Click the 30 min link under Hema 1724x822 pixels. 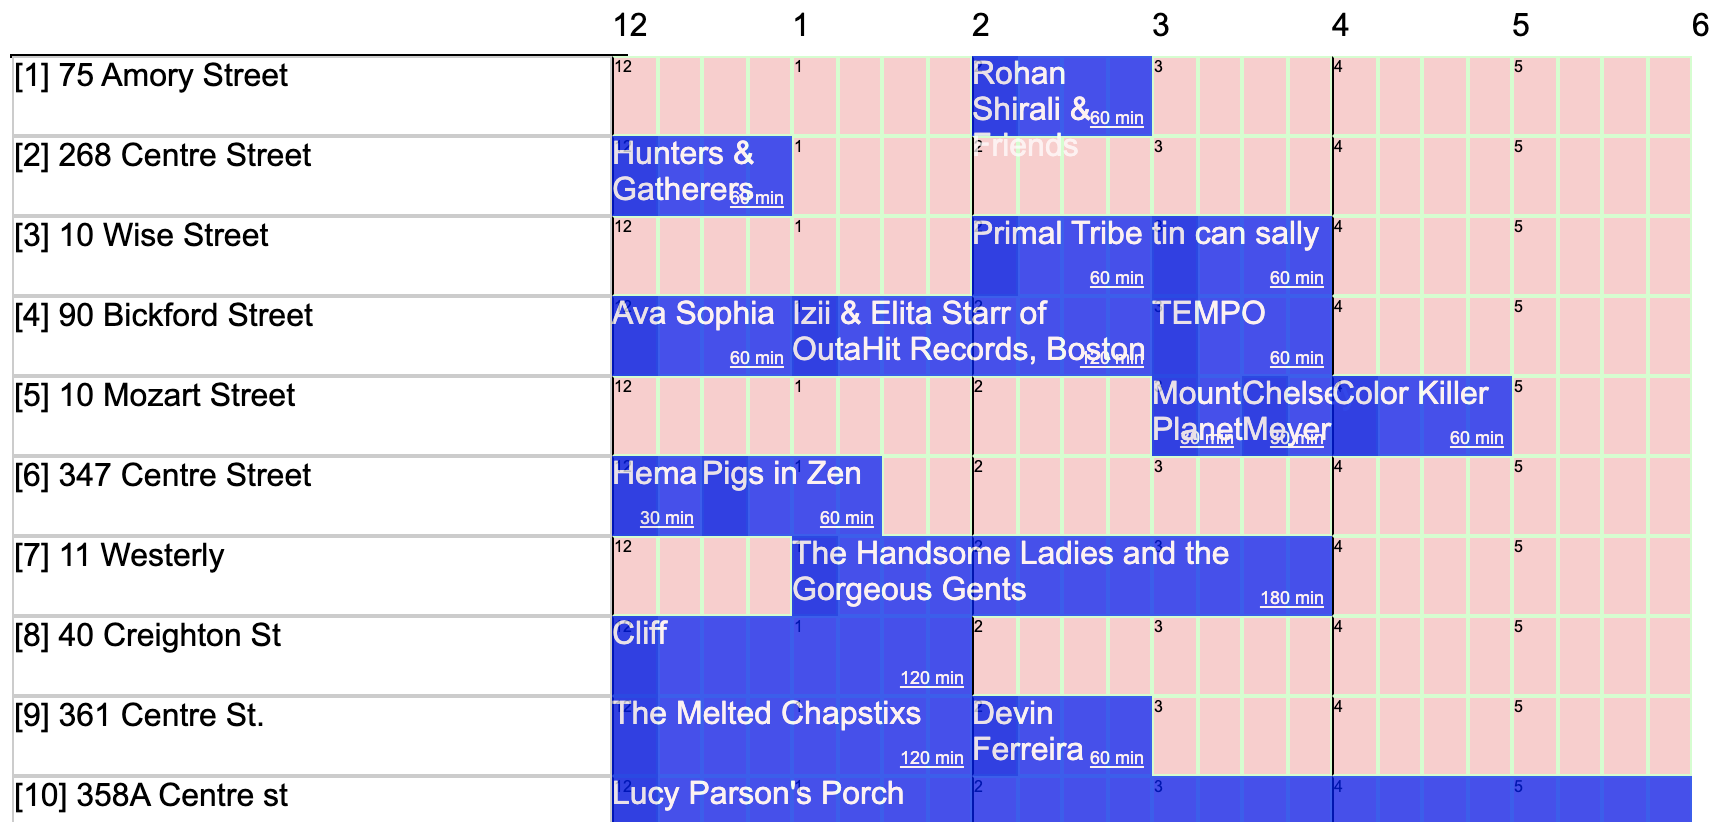(666, 518)
